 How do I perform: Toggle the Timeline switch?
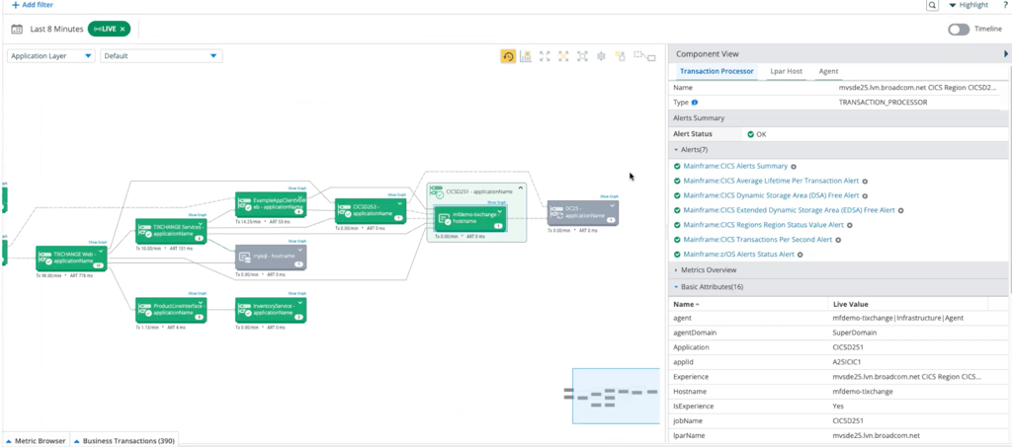[x=958, y=29]
